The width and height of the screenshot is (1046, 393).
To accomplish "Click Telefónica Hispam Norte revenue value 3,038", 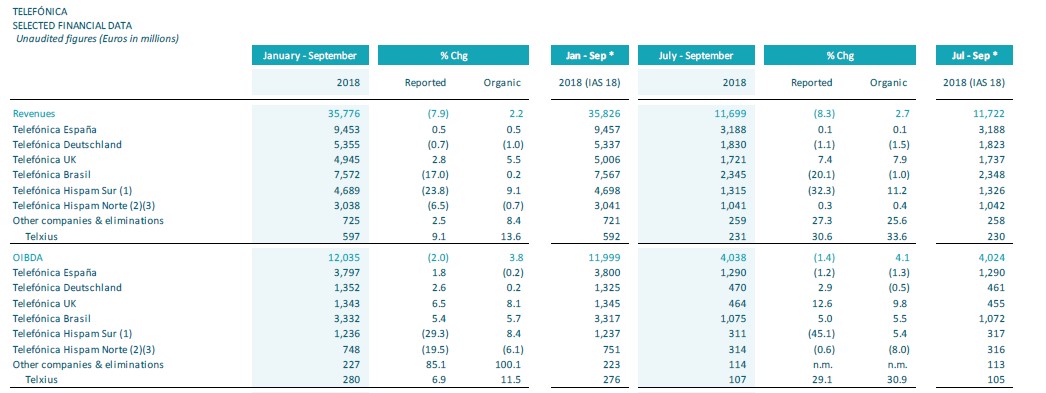I will pos(347,205).
